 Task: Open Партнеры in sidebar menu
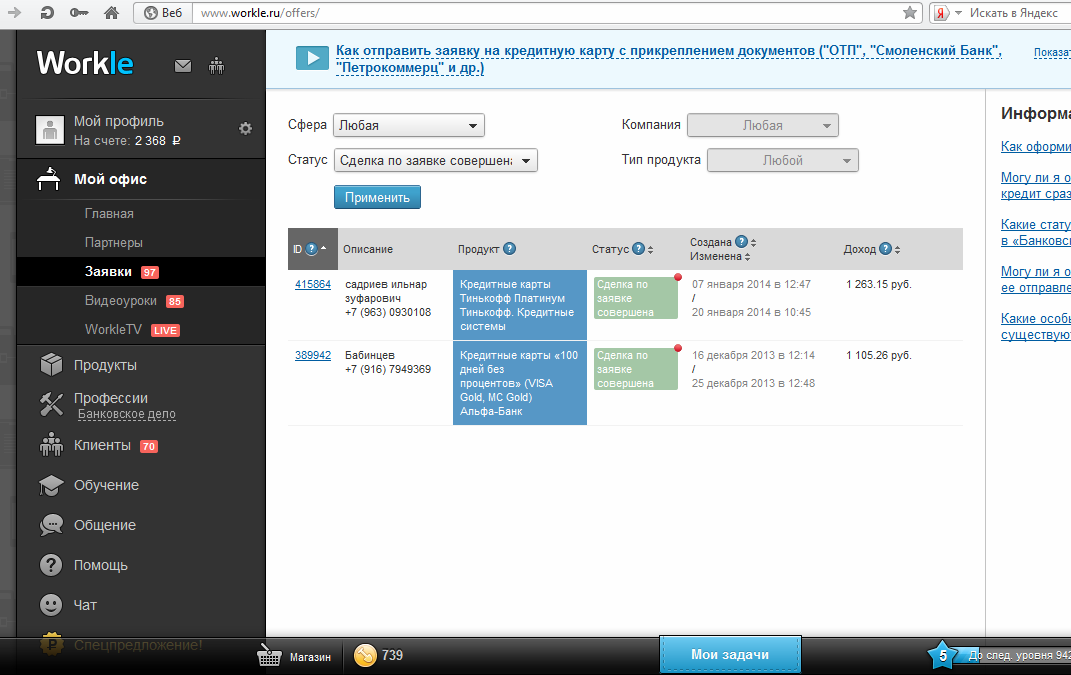click(x=113, y=243)
